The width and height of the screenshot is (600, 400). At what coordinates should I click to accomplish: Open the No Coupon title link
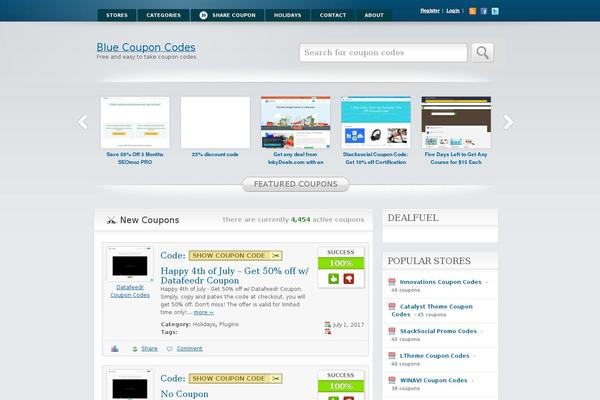[x=184, y=394]
